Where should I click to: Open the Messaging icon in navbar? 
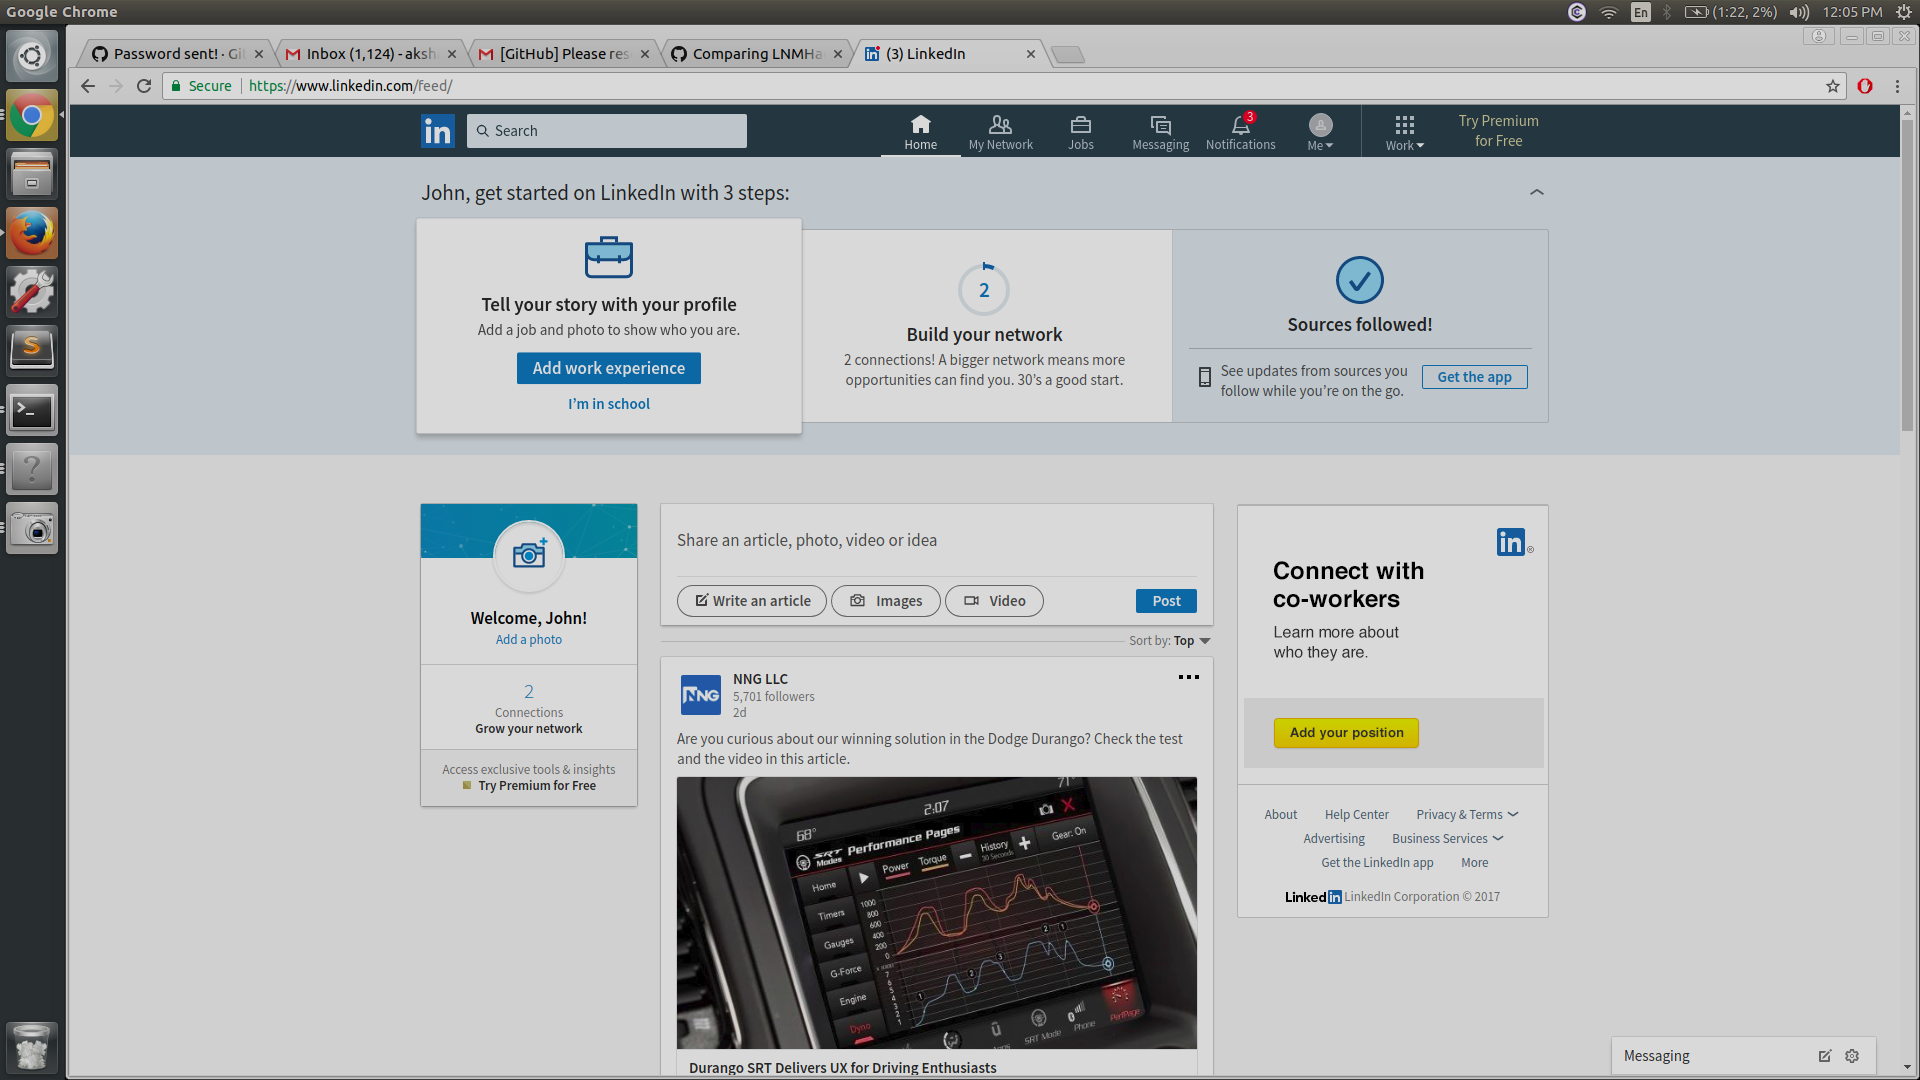click(1160, 125)
